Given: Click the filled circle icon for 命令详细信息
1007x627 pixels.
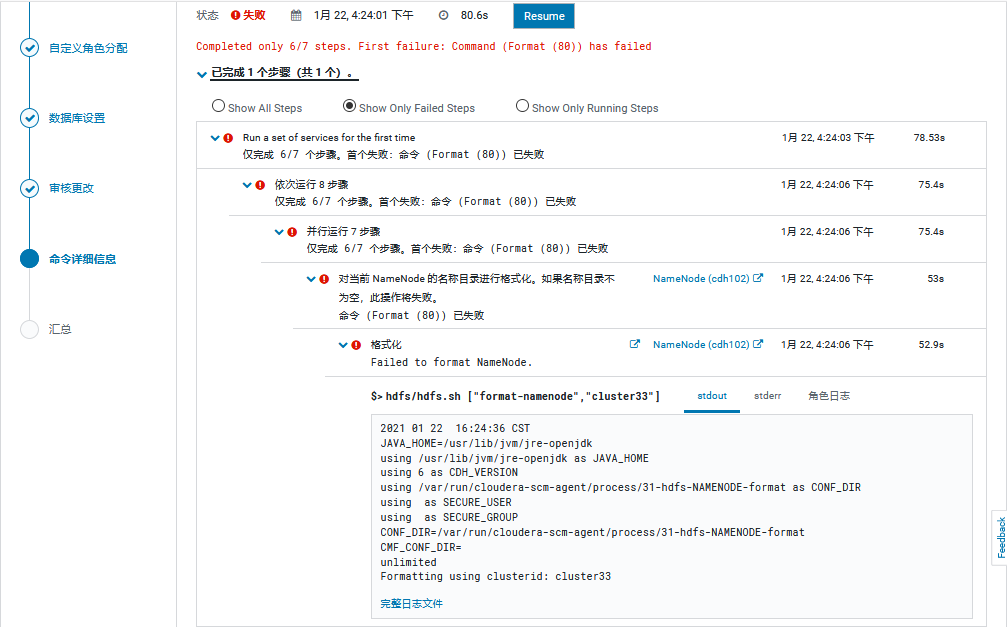Looking at the screenshot, I should point(28,257).
